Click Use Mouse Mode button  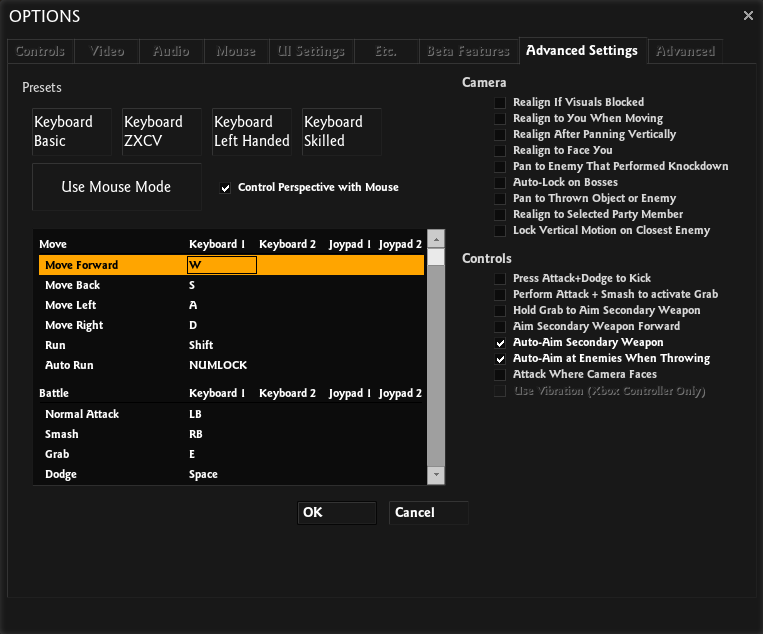117,187
